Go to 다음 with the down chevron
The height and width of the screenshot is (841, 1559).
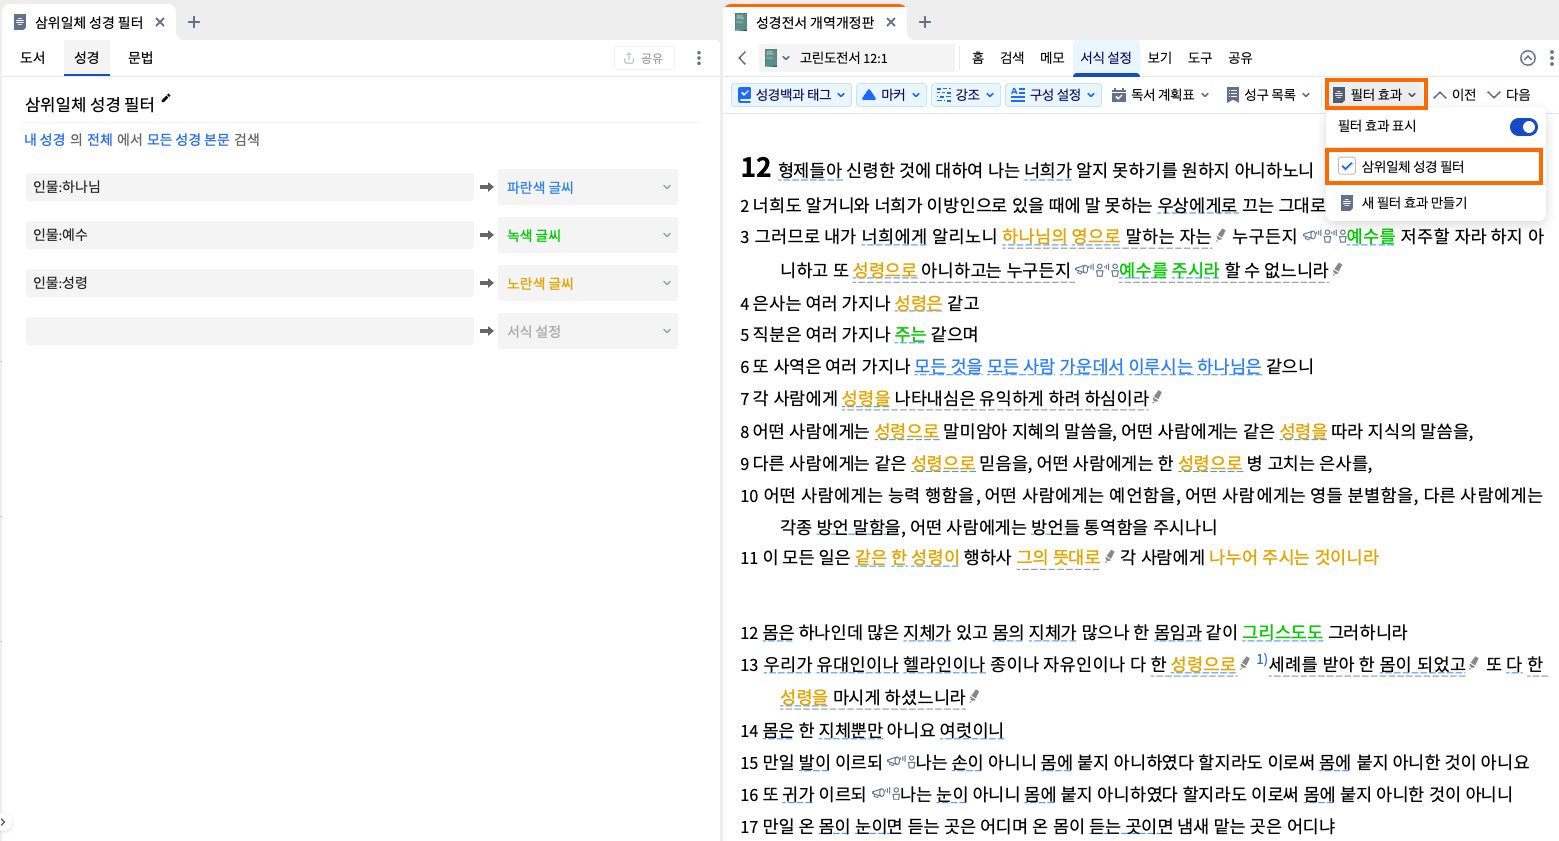pos(1509,95)
